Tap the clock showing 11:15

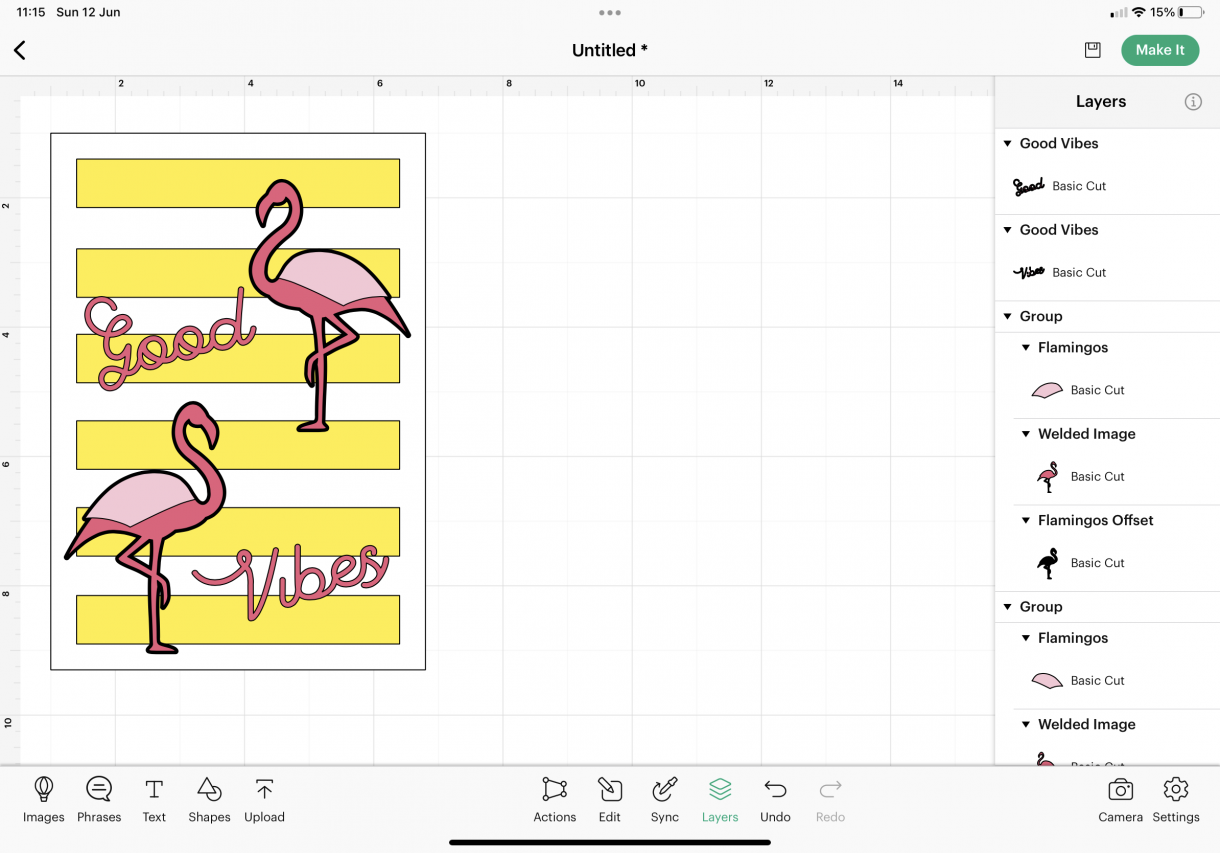point(31,12)
